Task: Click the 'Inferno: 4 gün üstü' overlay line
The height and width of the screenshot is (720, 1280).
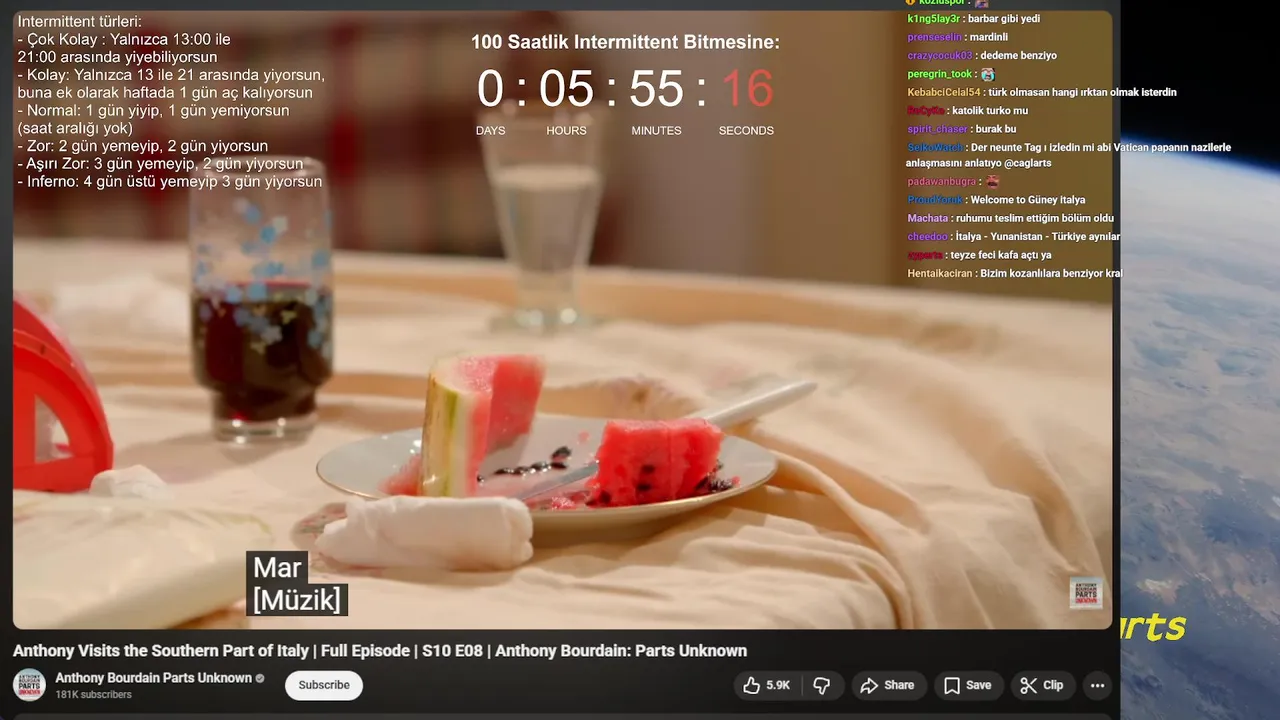Action: [x=170, y=182]
